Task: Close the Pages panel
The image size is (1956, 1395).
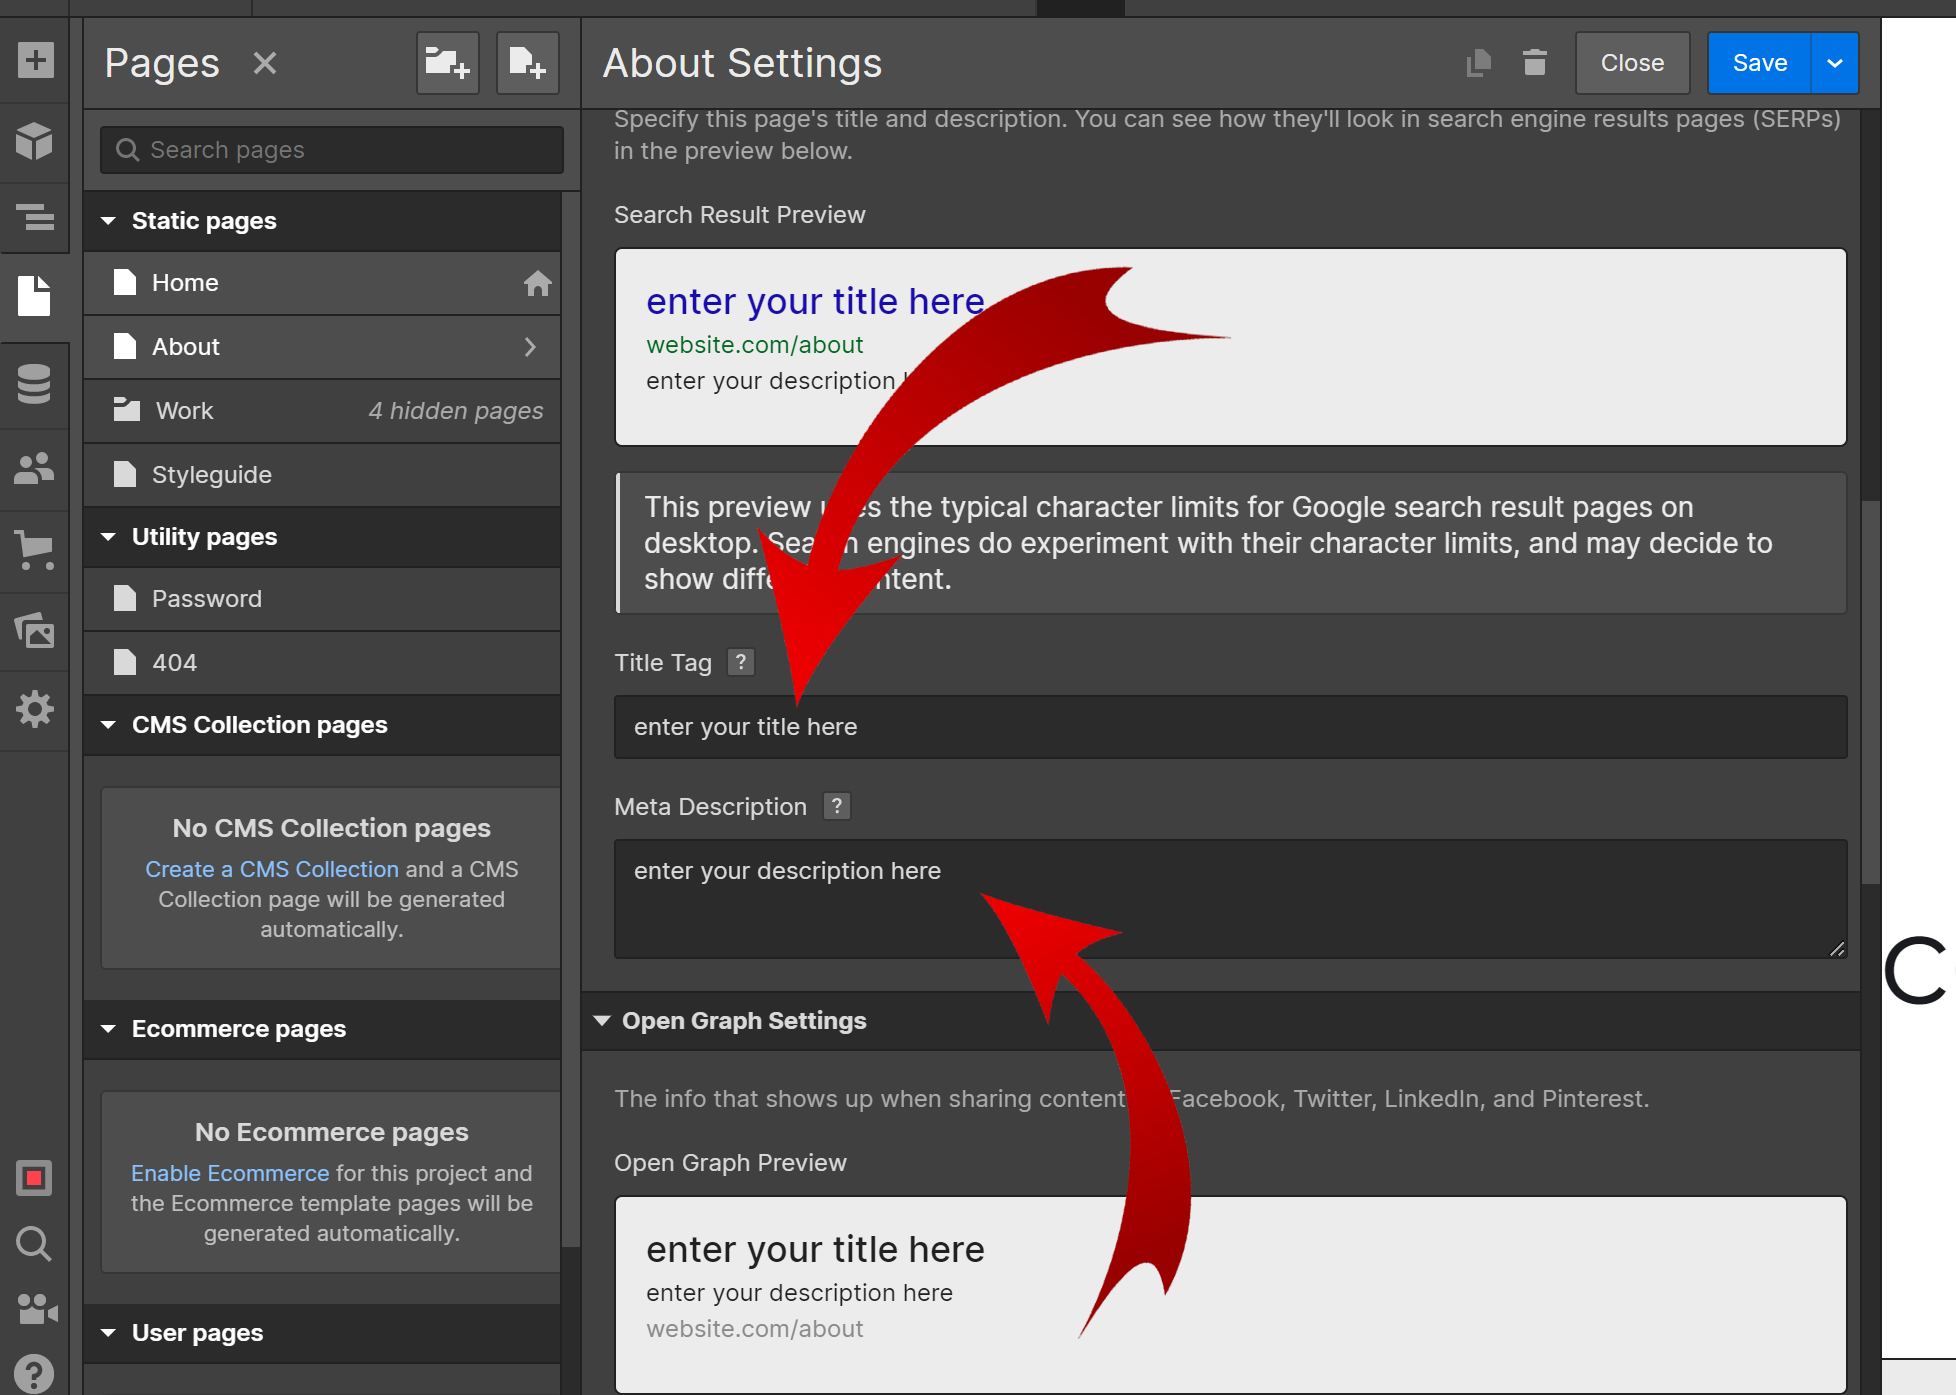Action: coord(265,63)
